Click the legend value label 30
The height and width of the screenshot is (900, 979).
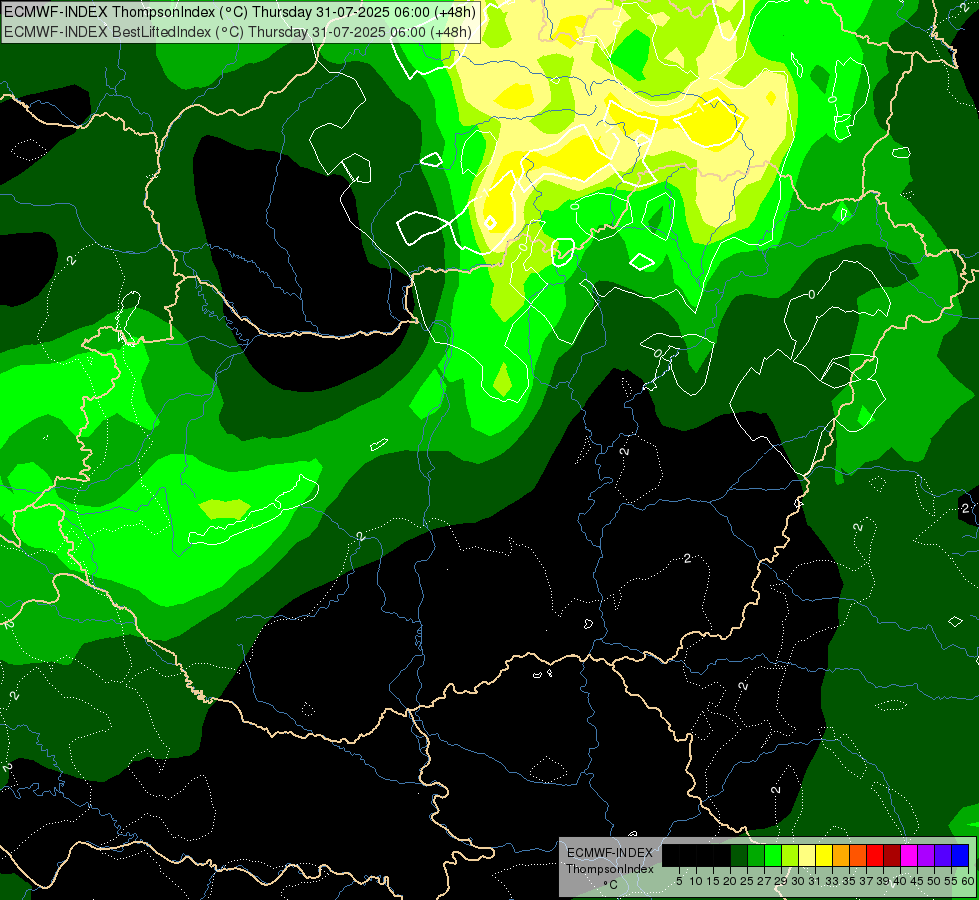pos(798,881)
